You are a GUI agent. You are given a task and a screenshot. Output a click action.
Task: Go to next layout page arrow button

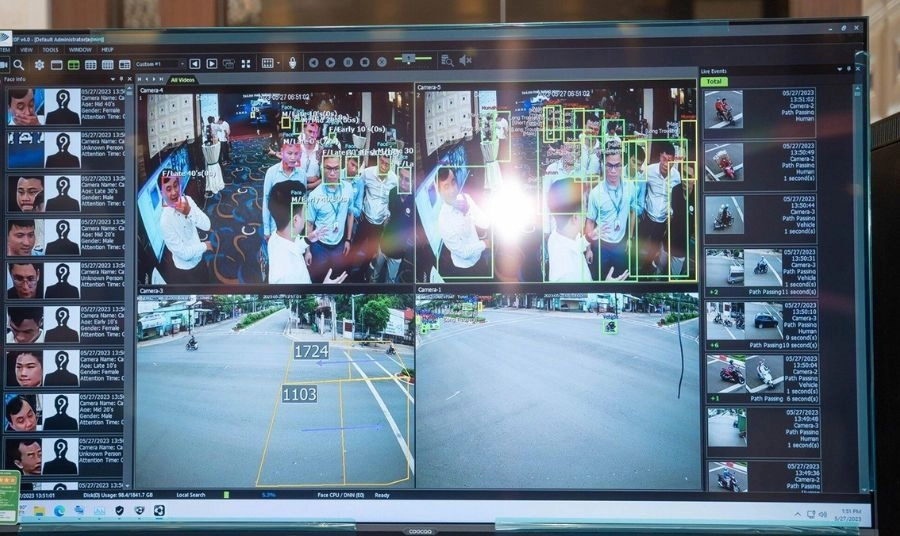212,64
